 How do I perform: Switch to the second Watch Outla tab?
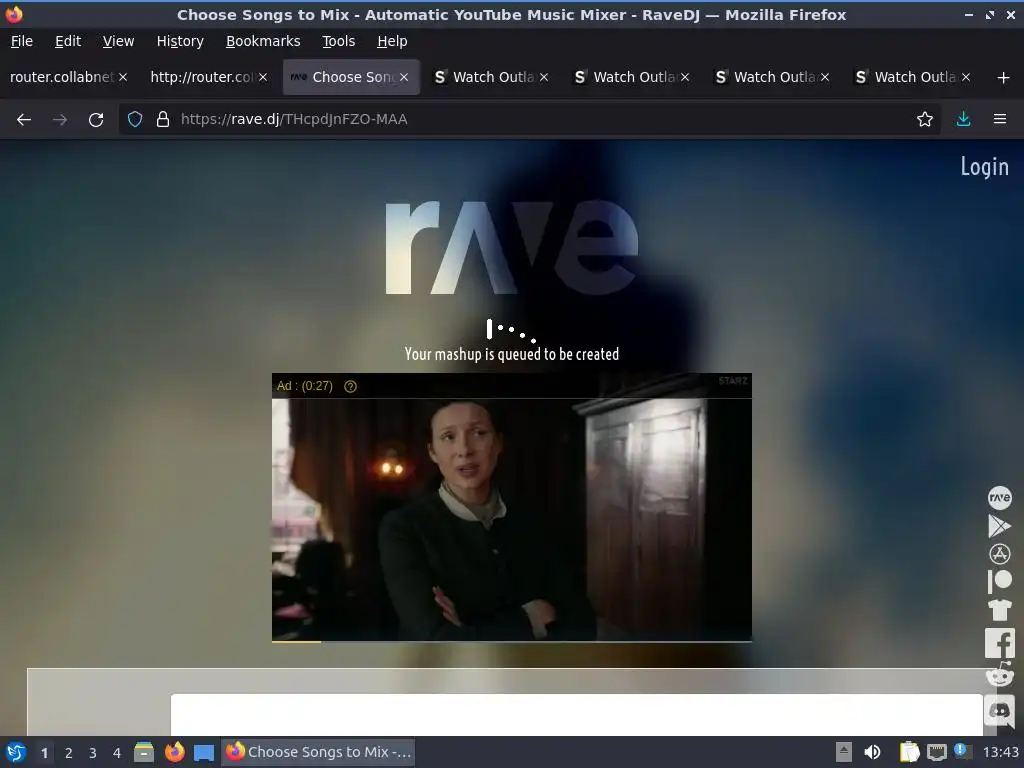tap(633, 77)
